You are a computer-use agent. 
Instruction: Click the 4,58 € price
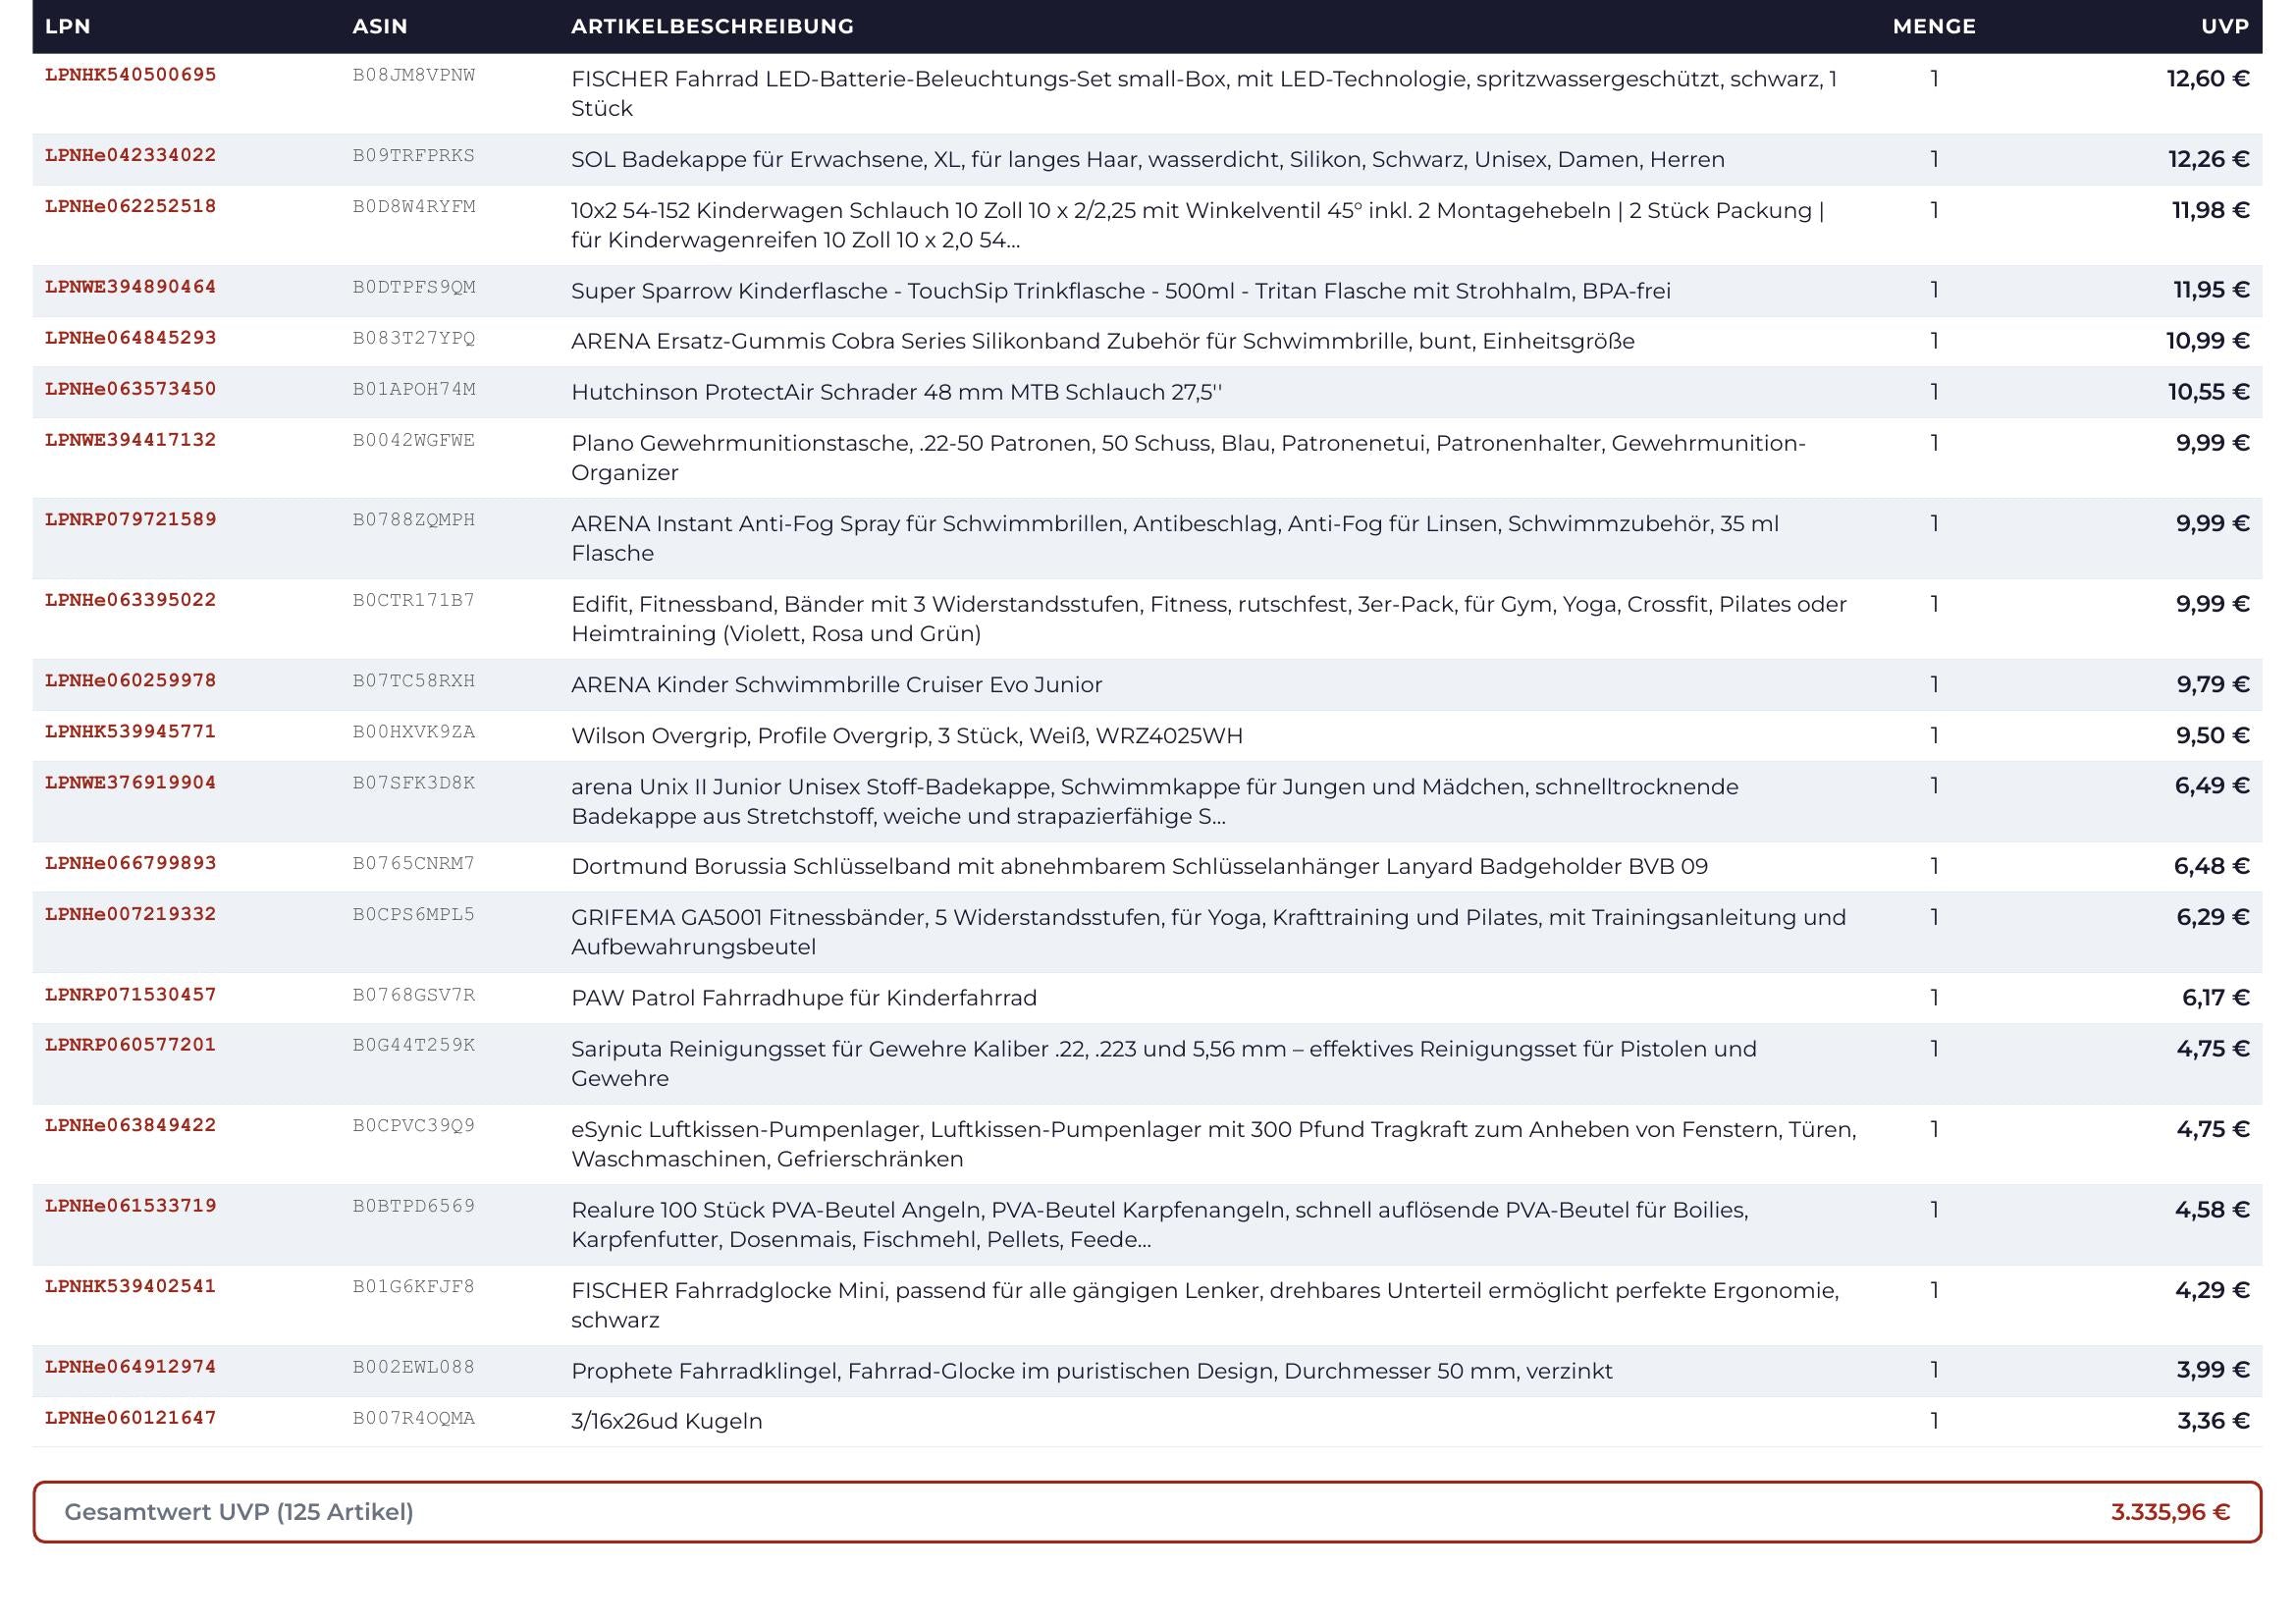click(x=2213, y=1210)
